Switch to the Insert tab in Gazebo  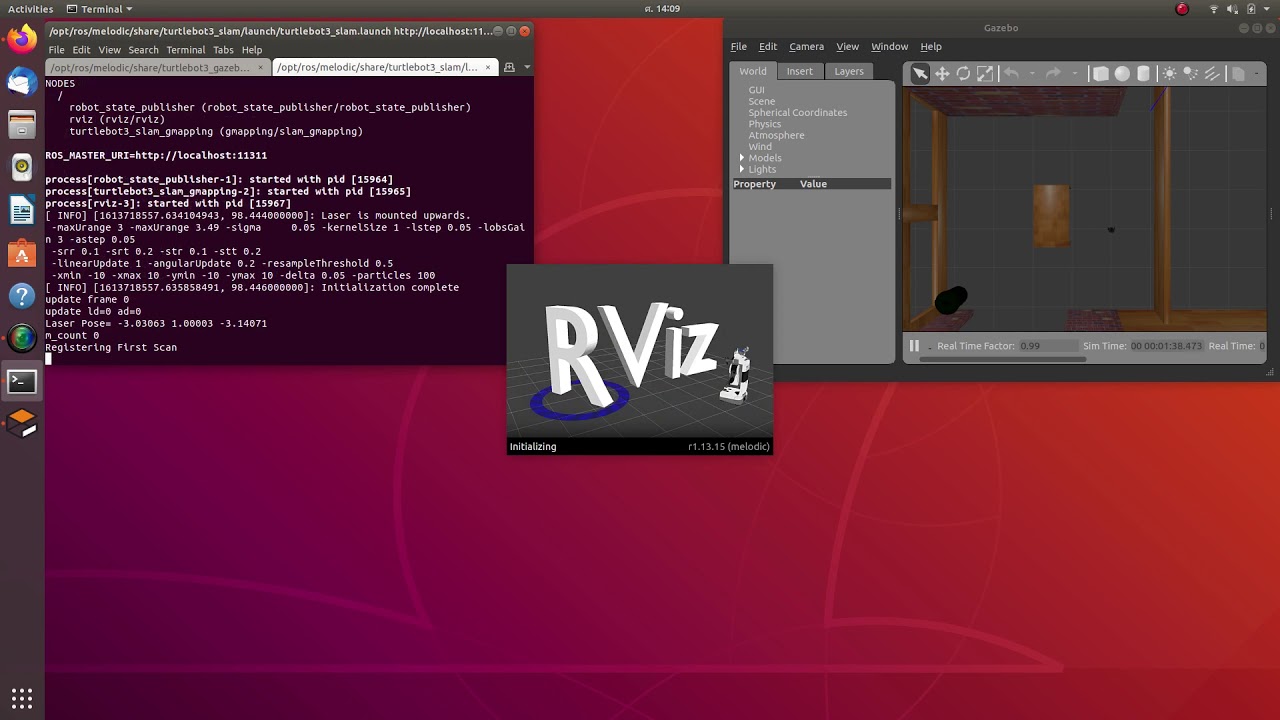click(x=799, y=71)
